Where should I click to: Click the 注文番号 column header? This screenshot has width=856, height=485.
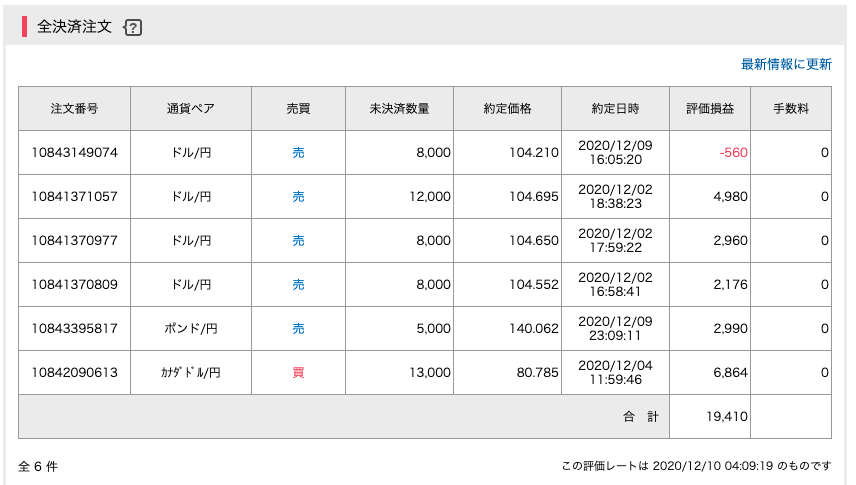pyautogui.click(x=74, y=109)
